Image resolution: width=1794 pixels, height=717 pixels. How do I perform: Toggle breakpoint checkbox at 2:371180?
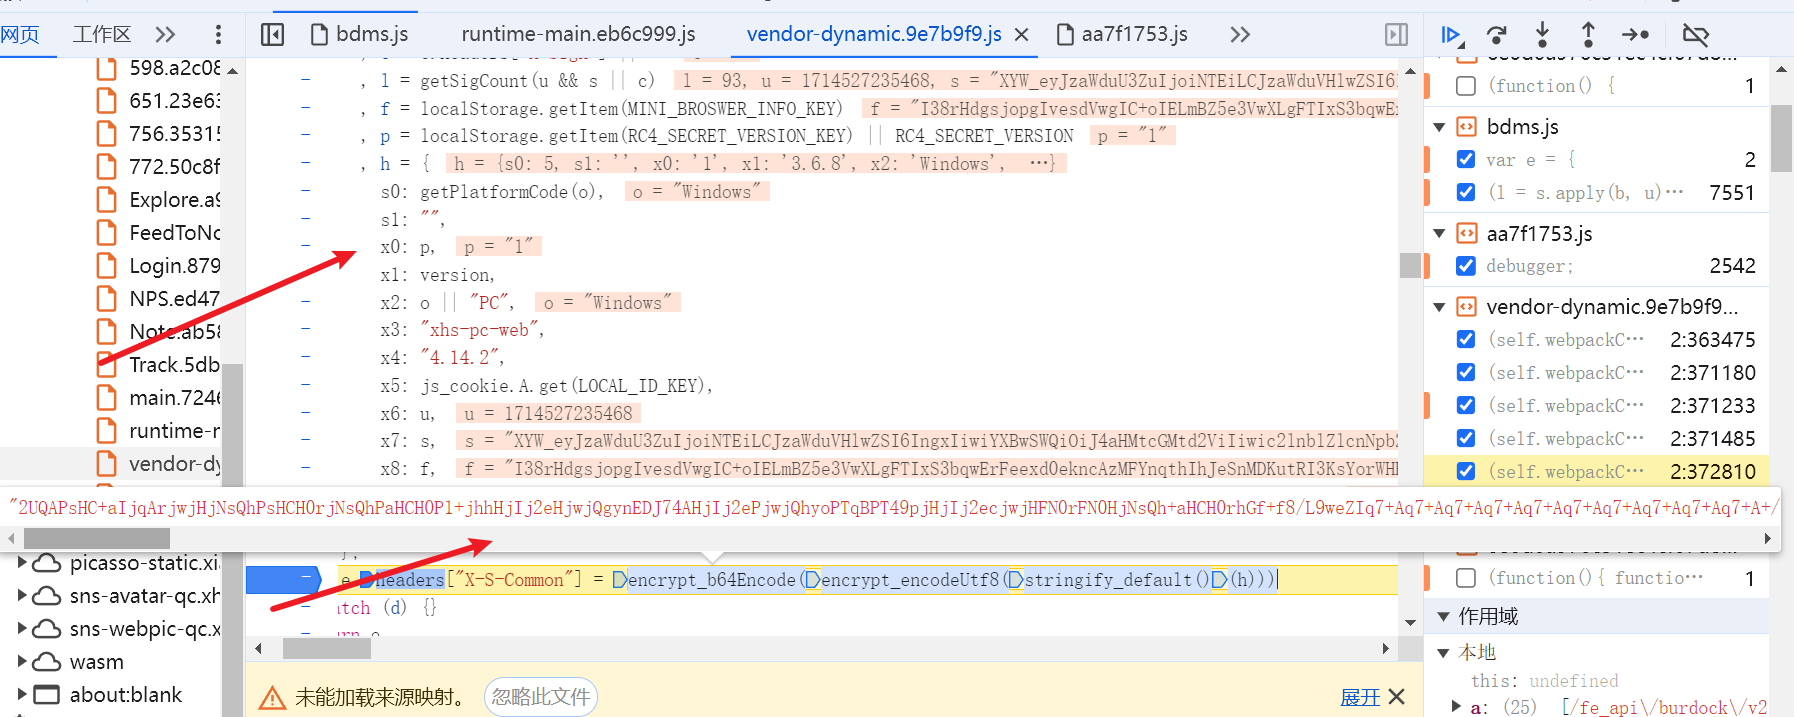point(1466,373)
